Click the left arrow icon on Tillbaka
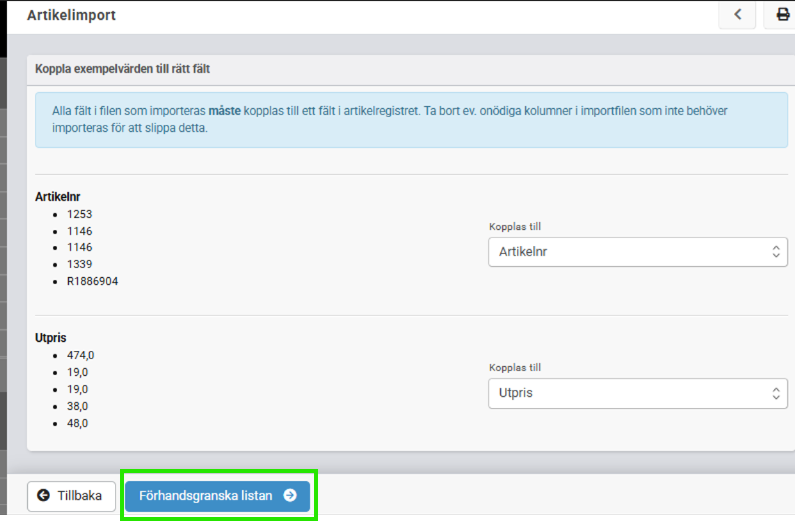The width and height of the screenshot is (795, 522). point(44,495)
